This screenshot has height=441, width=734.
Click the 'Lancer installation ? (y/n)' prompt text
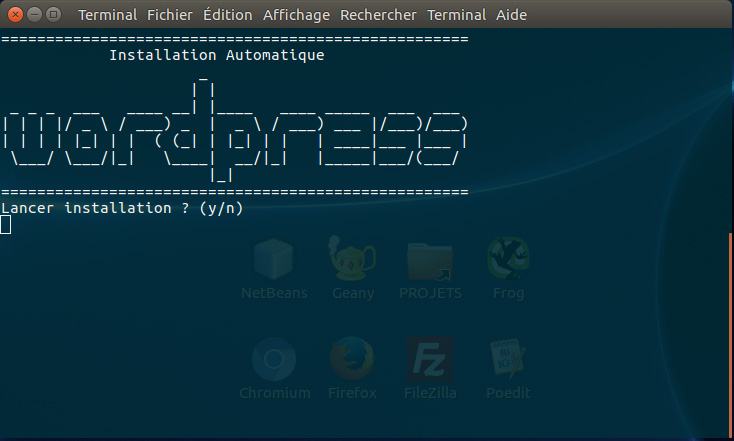pos(122,208)
